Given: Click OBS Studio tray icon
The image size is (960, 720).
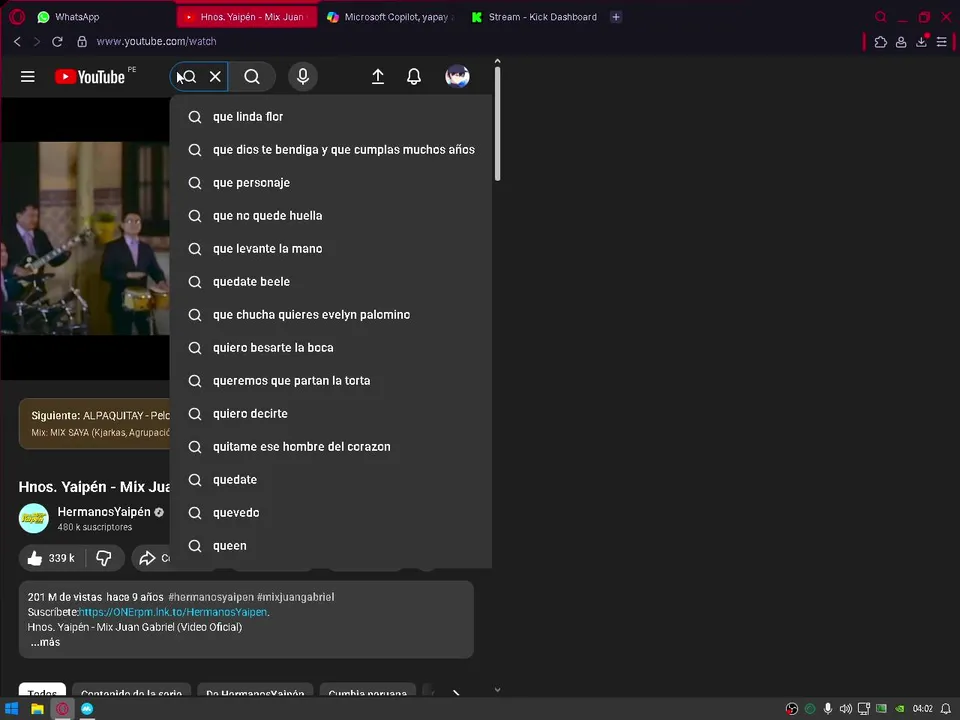Looking at the screenshot, I should pos(792,709).
